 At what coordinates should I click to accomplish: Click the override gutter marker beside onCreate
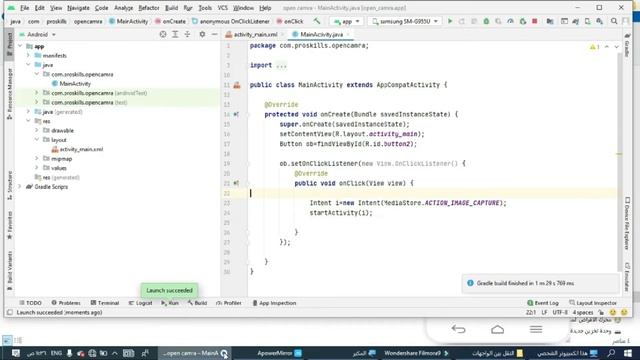(236, 115)
